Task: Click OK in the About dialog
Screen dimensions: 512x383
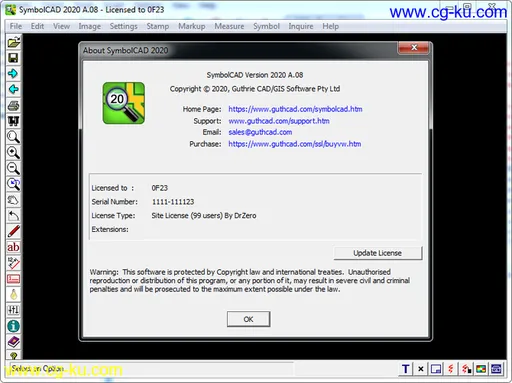Action: click(248, 319)
